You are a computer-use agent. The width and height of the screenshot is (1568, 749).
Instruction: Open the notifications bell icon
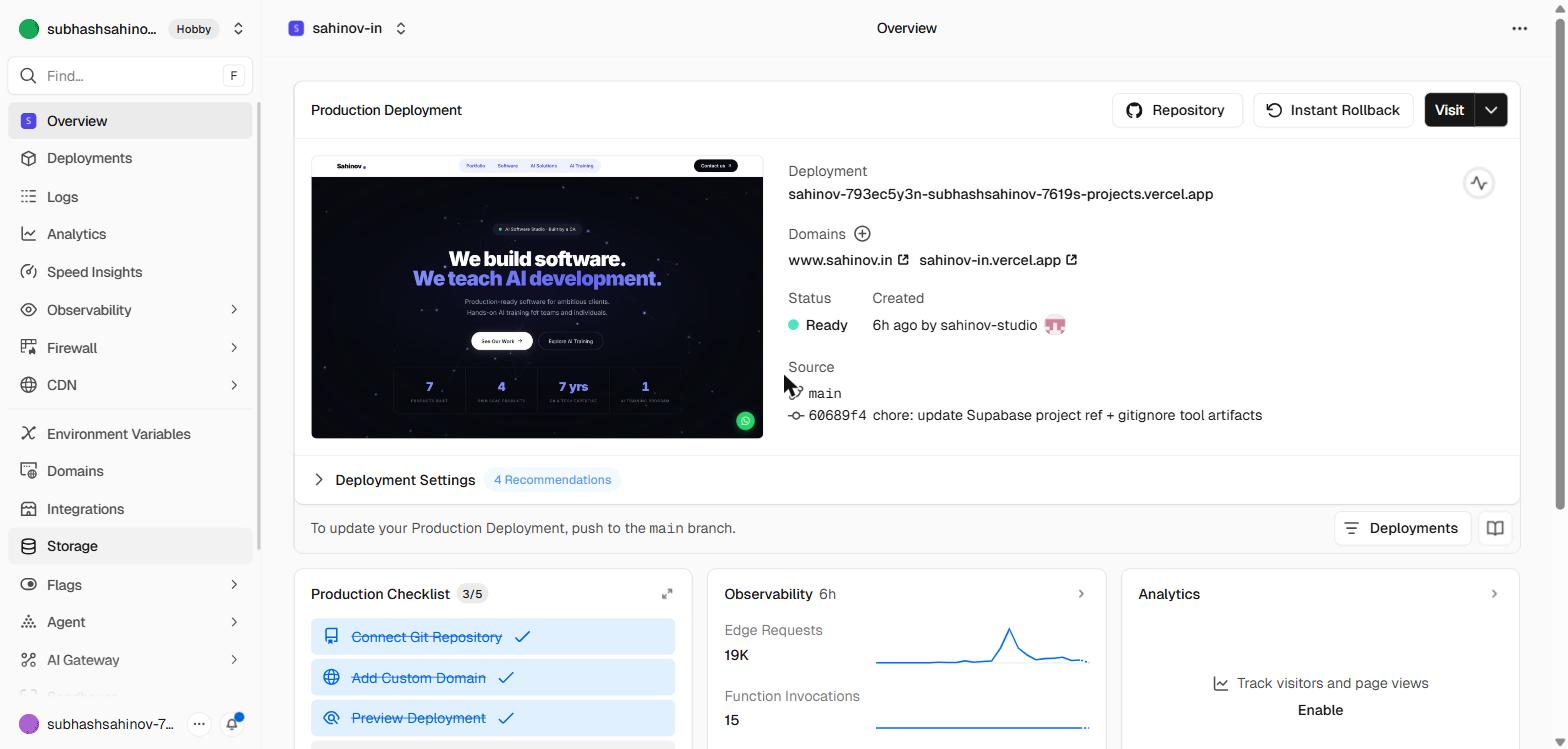tap(232, 724)
